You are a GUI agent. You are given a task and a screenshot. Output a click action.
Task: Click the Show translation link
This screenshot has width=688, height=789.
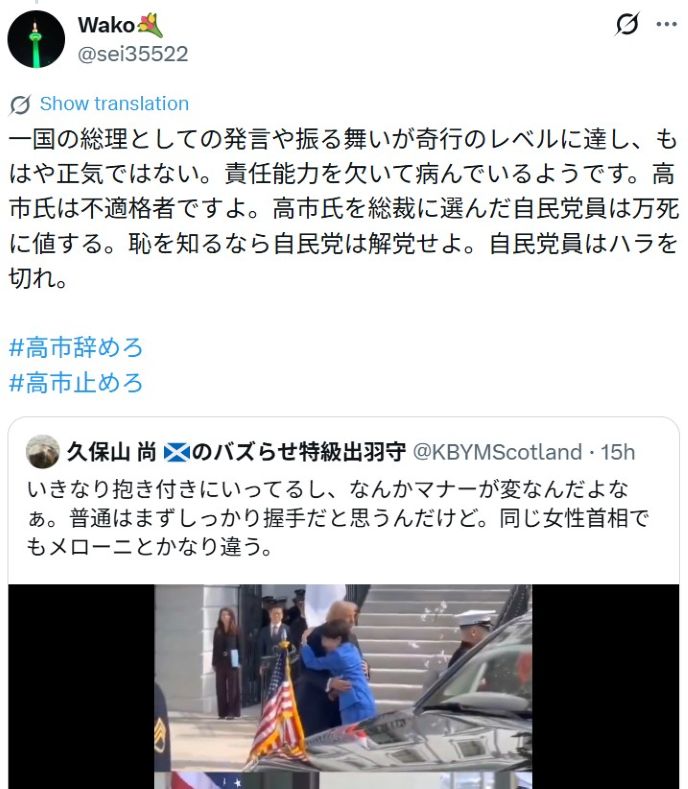114,104
